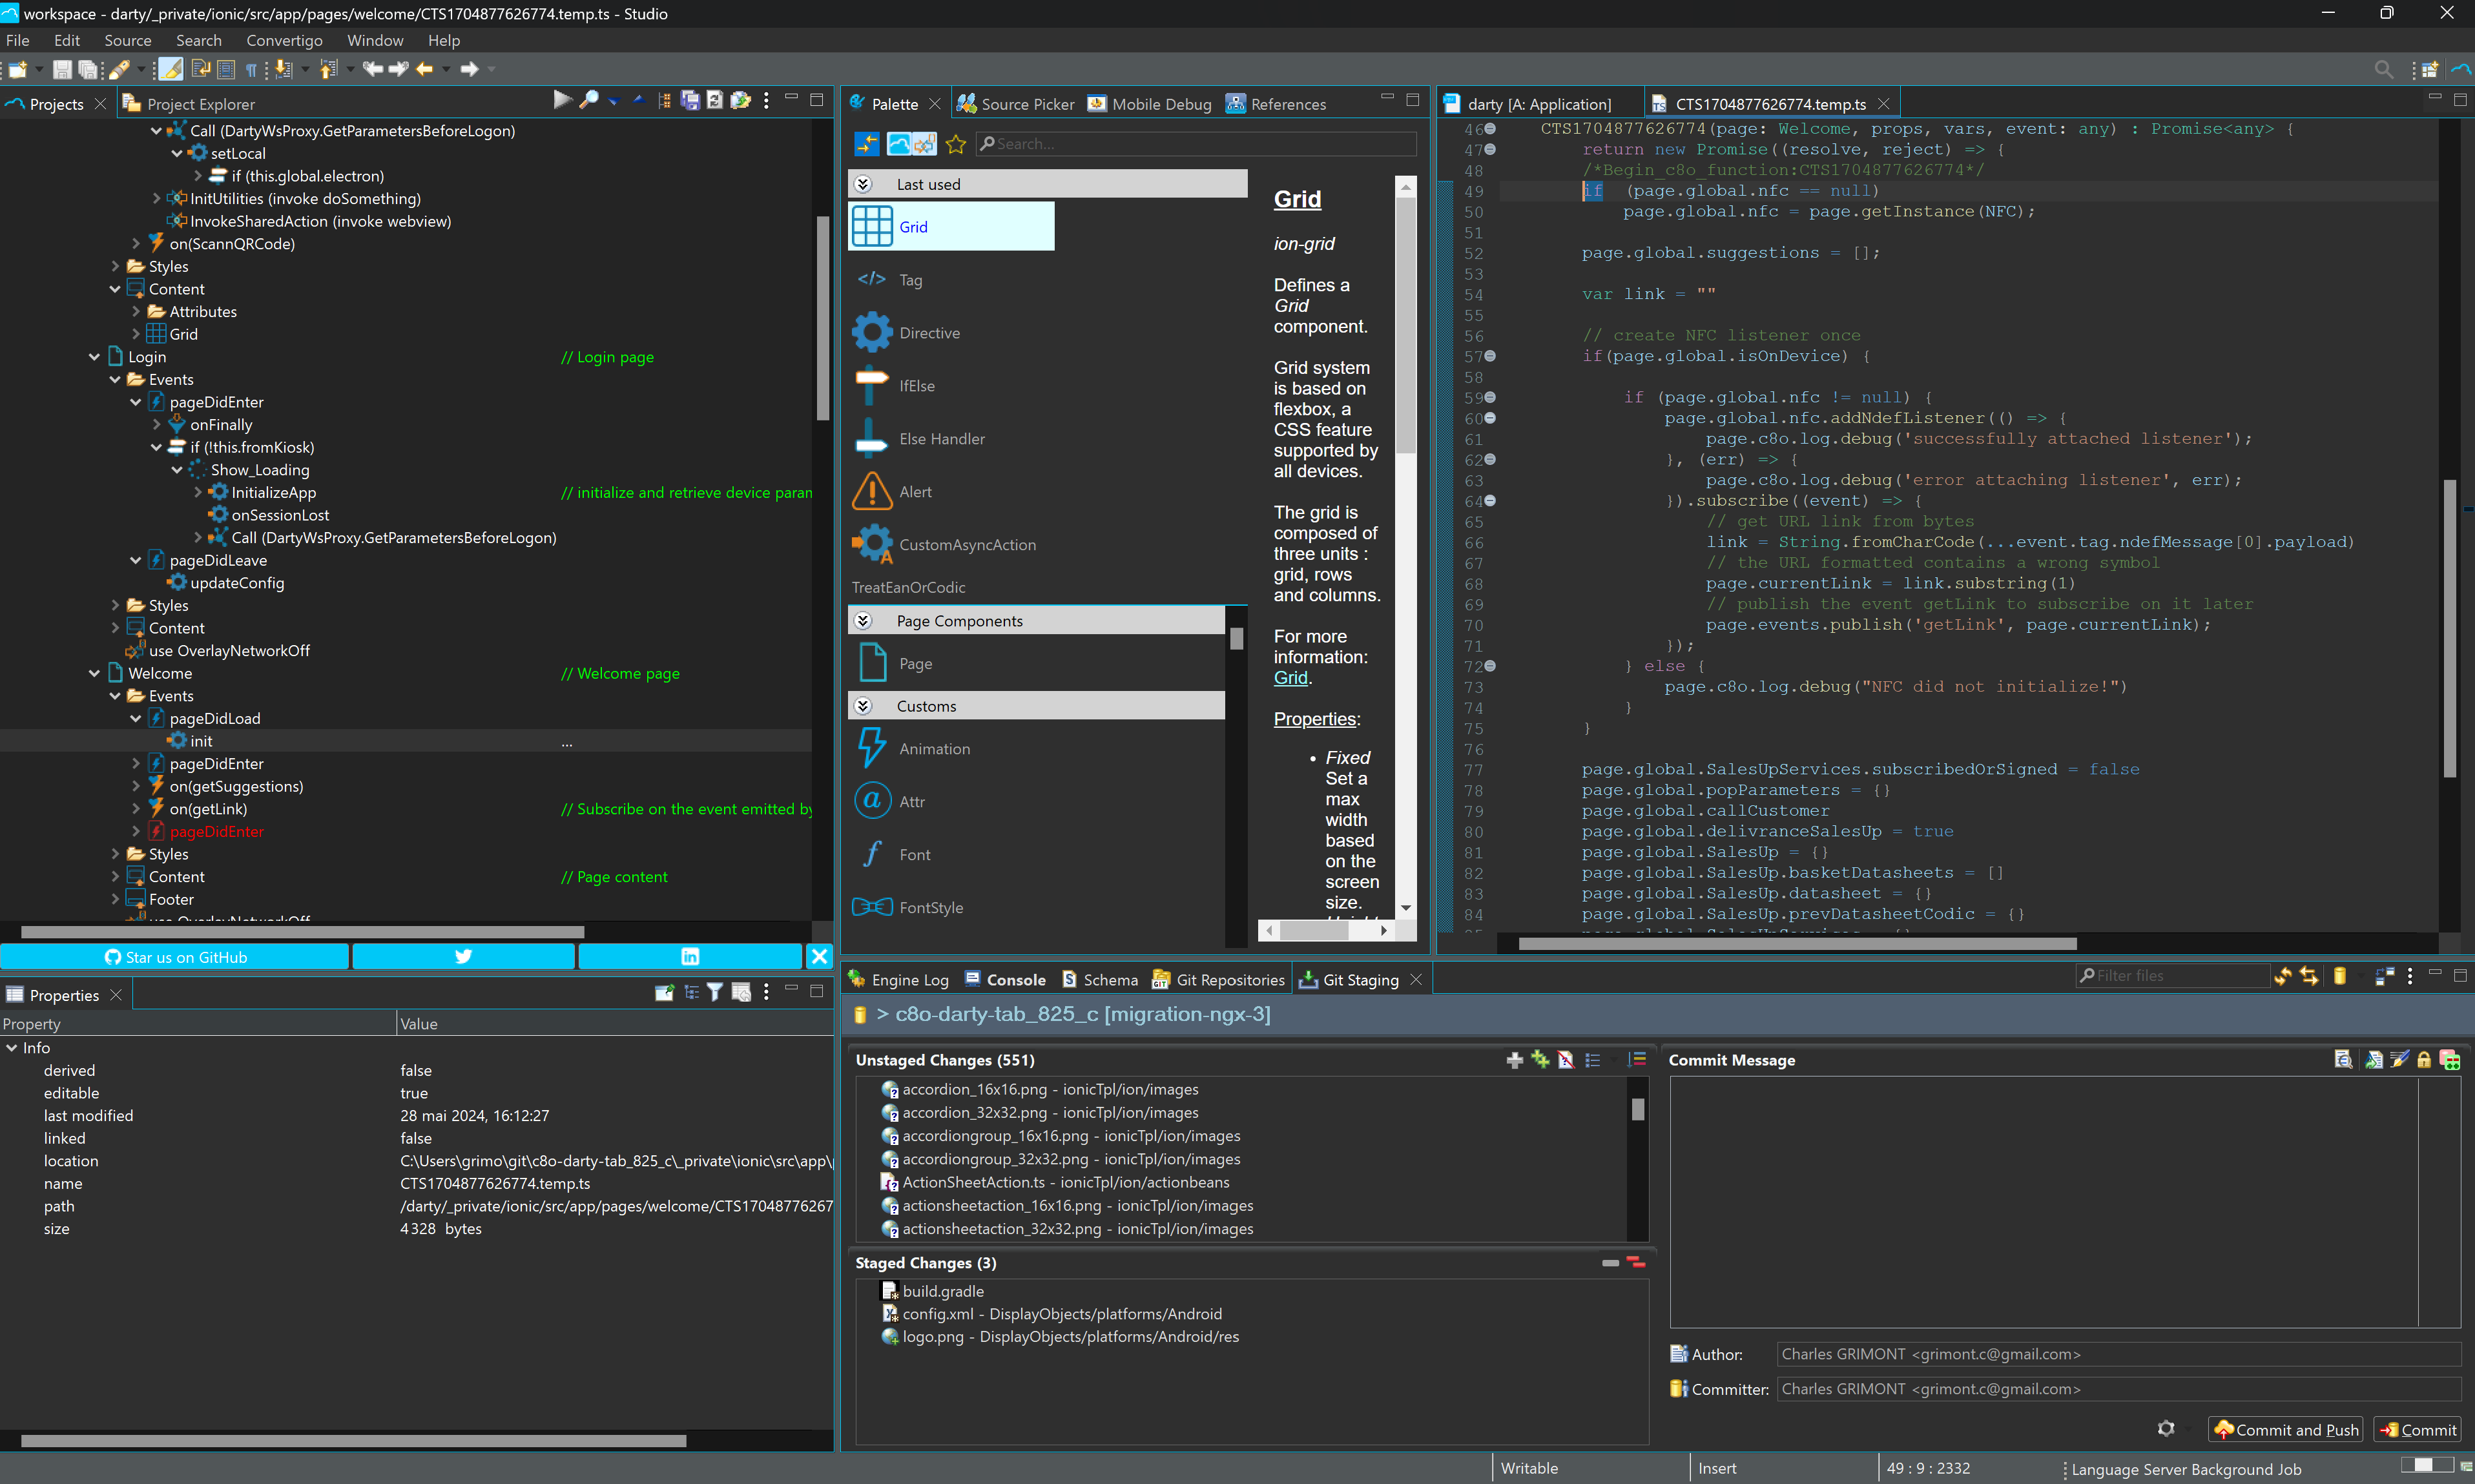Select the Alert warning icon in palette

click(872, 491)
